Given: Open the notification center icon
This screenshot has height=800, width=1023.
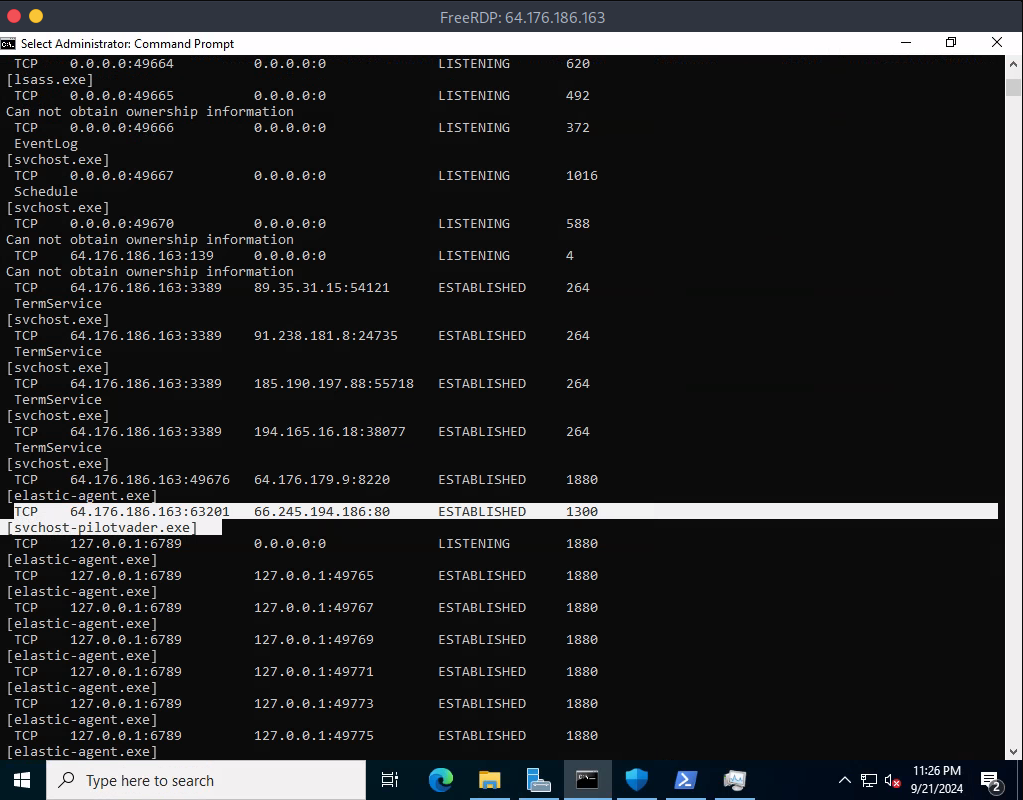Looking at the screenshot, I should click(991, 781).
